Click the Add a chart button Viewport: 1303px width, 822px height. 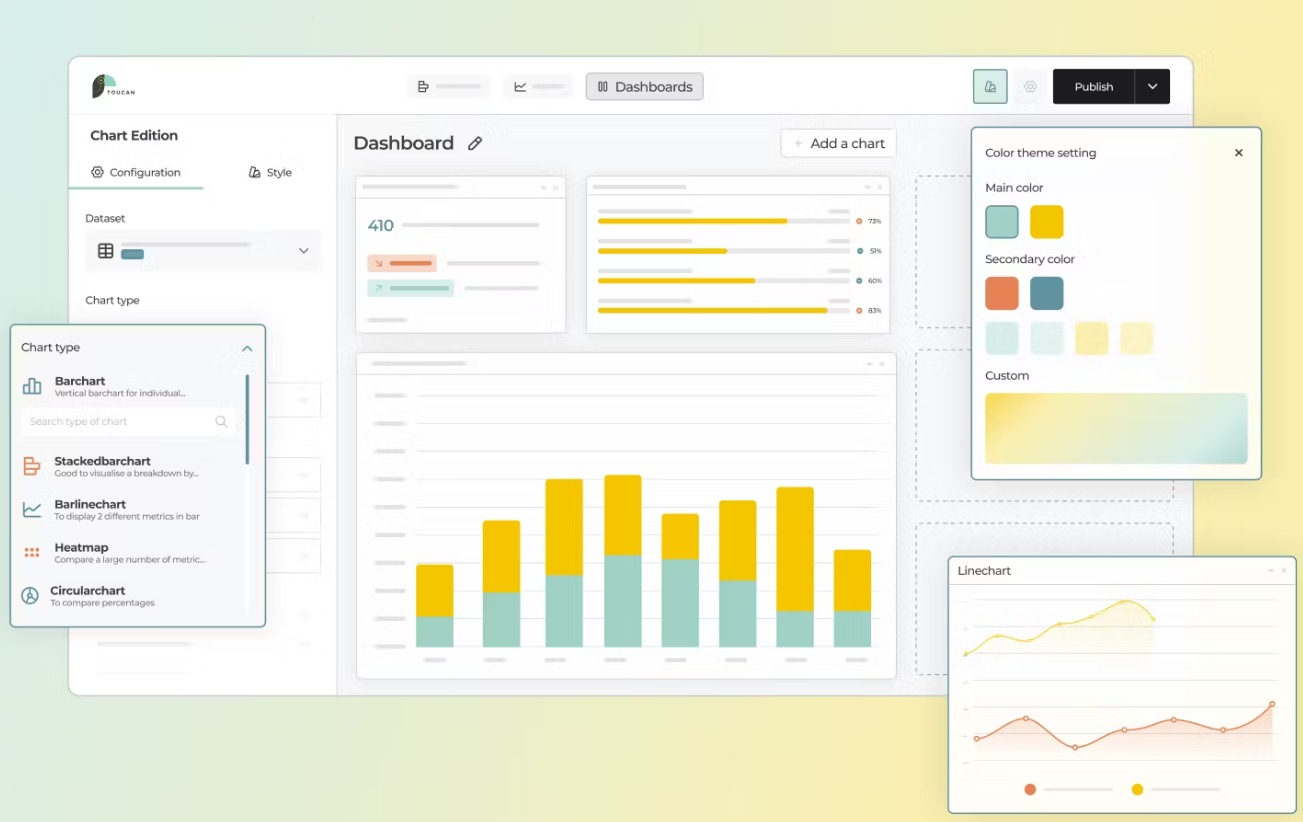tap(838, 143)
